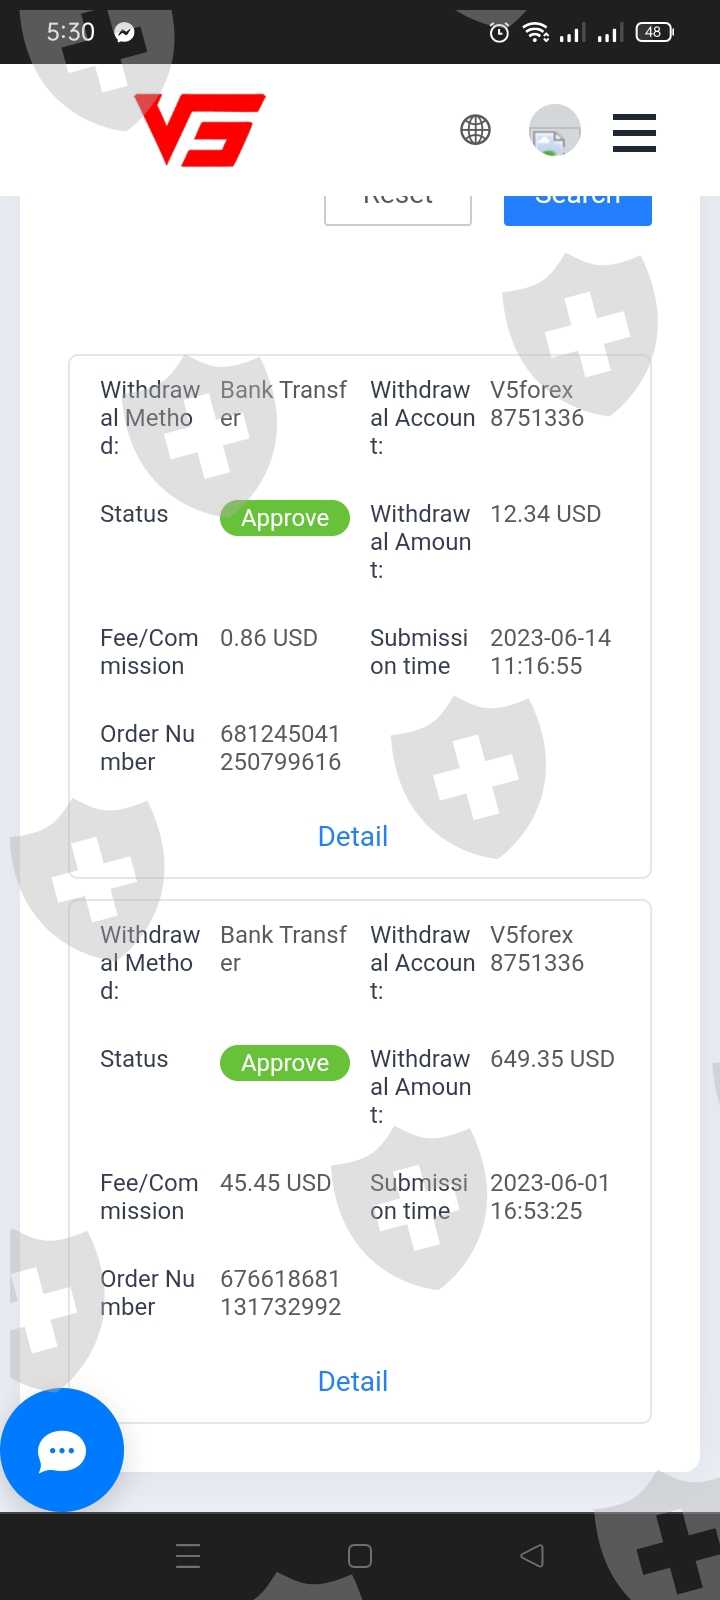Tap the V5 logo
The width and height of the screenshot is (720, 1600).
click(200, 130)
